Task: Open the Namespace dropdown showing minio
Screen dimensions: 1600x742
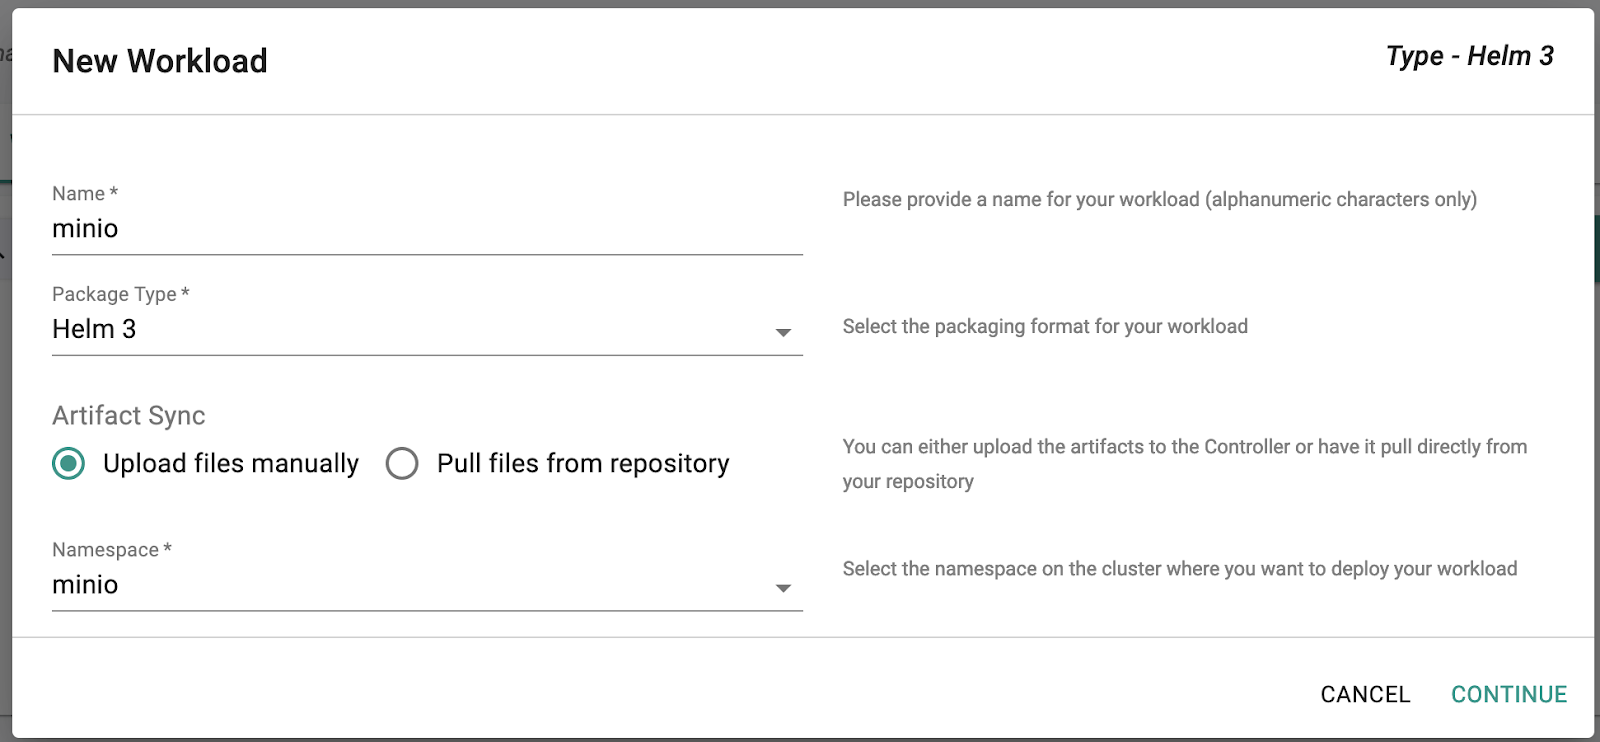Action: click(410, 585)
